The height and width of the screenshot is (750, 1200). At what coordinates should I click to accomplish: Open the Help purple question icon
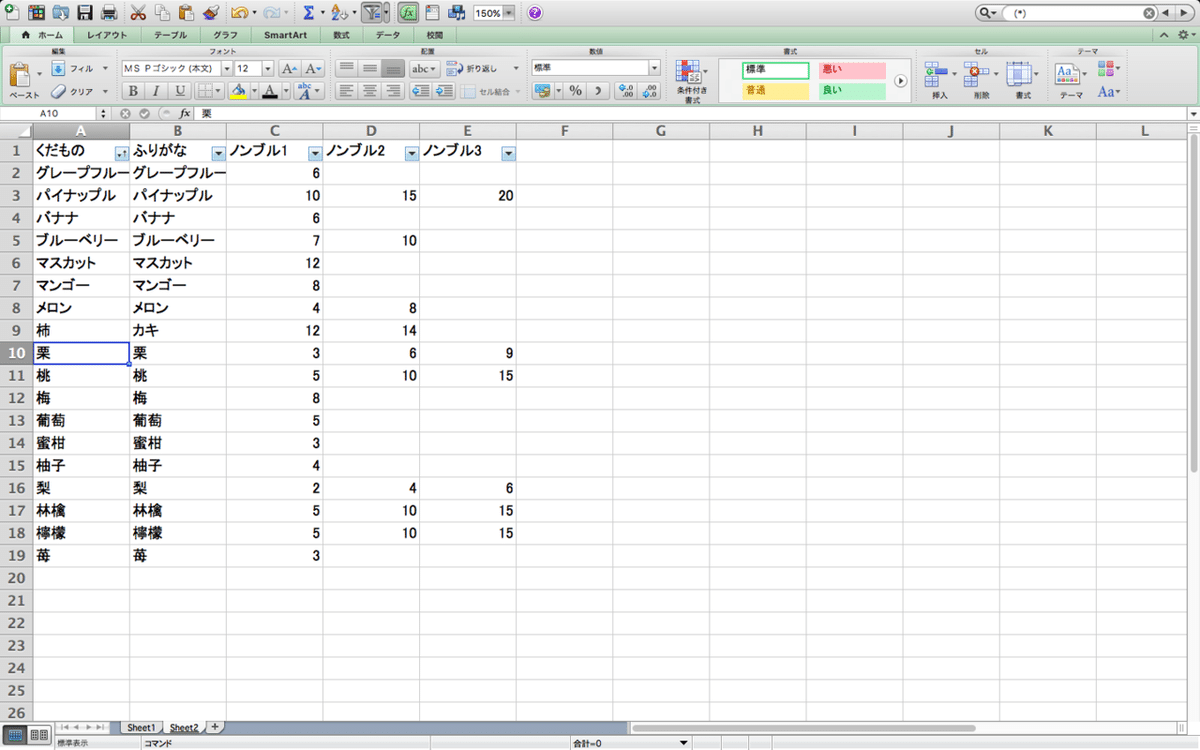(535, 13)
